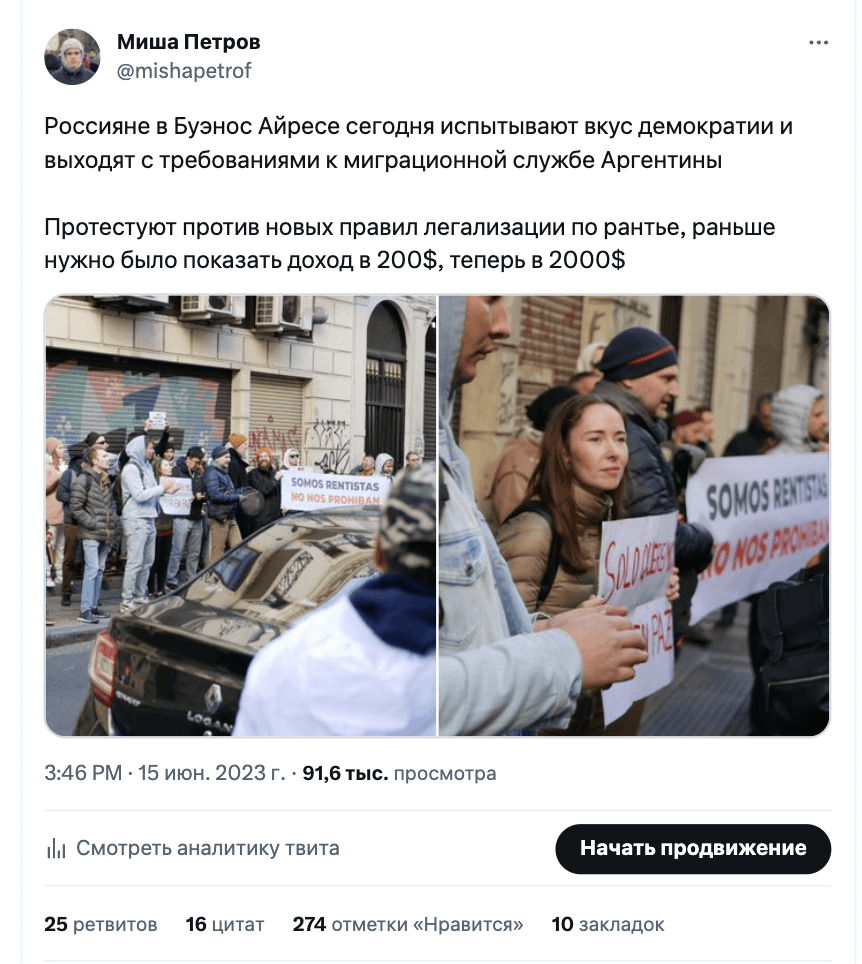Open the @mishapetrof handle link

(x=184, y=71)
